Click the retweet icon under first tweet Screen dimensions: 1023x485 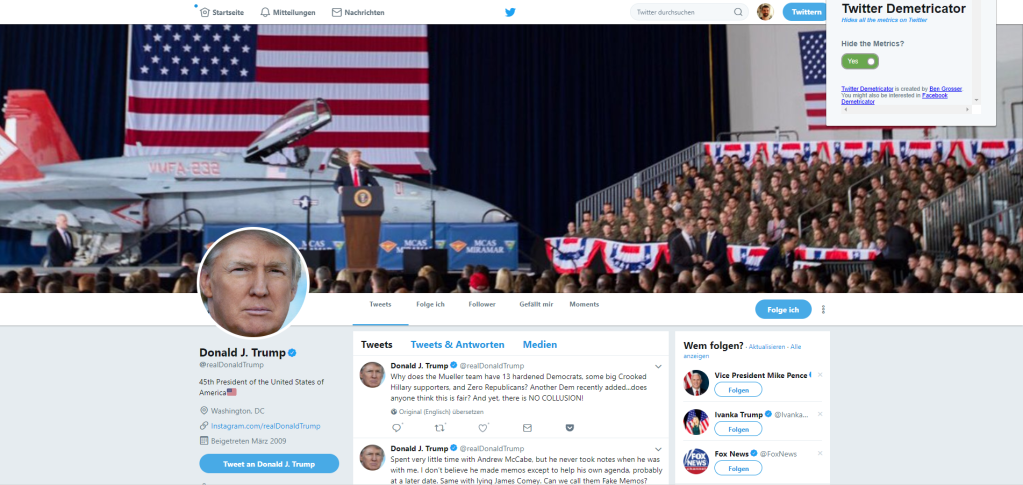pyautogui.click(x=439, y=428)
